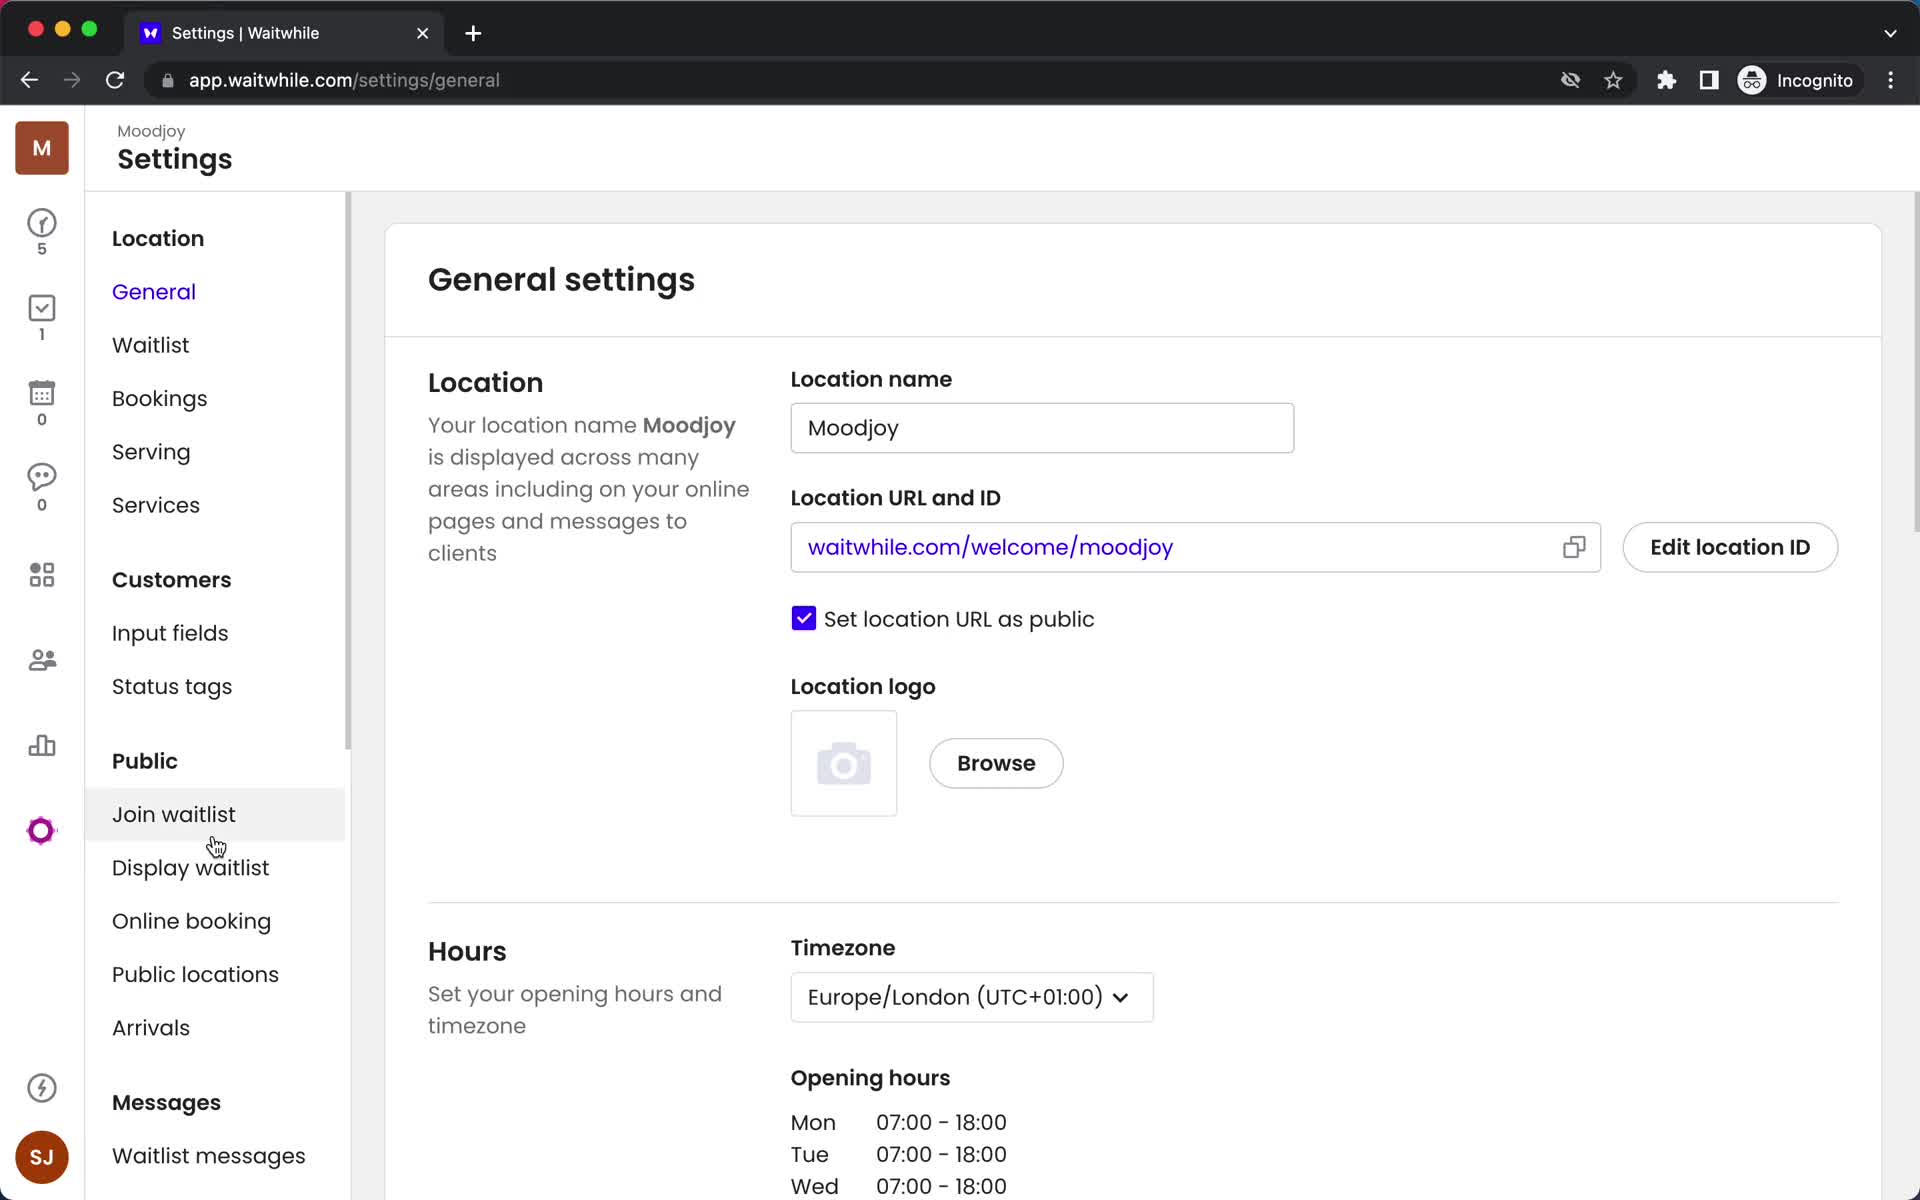
Task: Click Browse to upload location logo
Action: (x=995, y=762)
